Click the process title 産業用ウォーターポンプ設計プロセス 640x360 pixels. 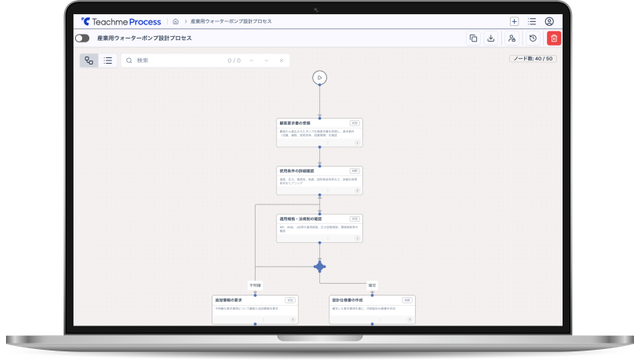click(x=144, y=38)
